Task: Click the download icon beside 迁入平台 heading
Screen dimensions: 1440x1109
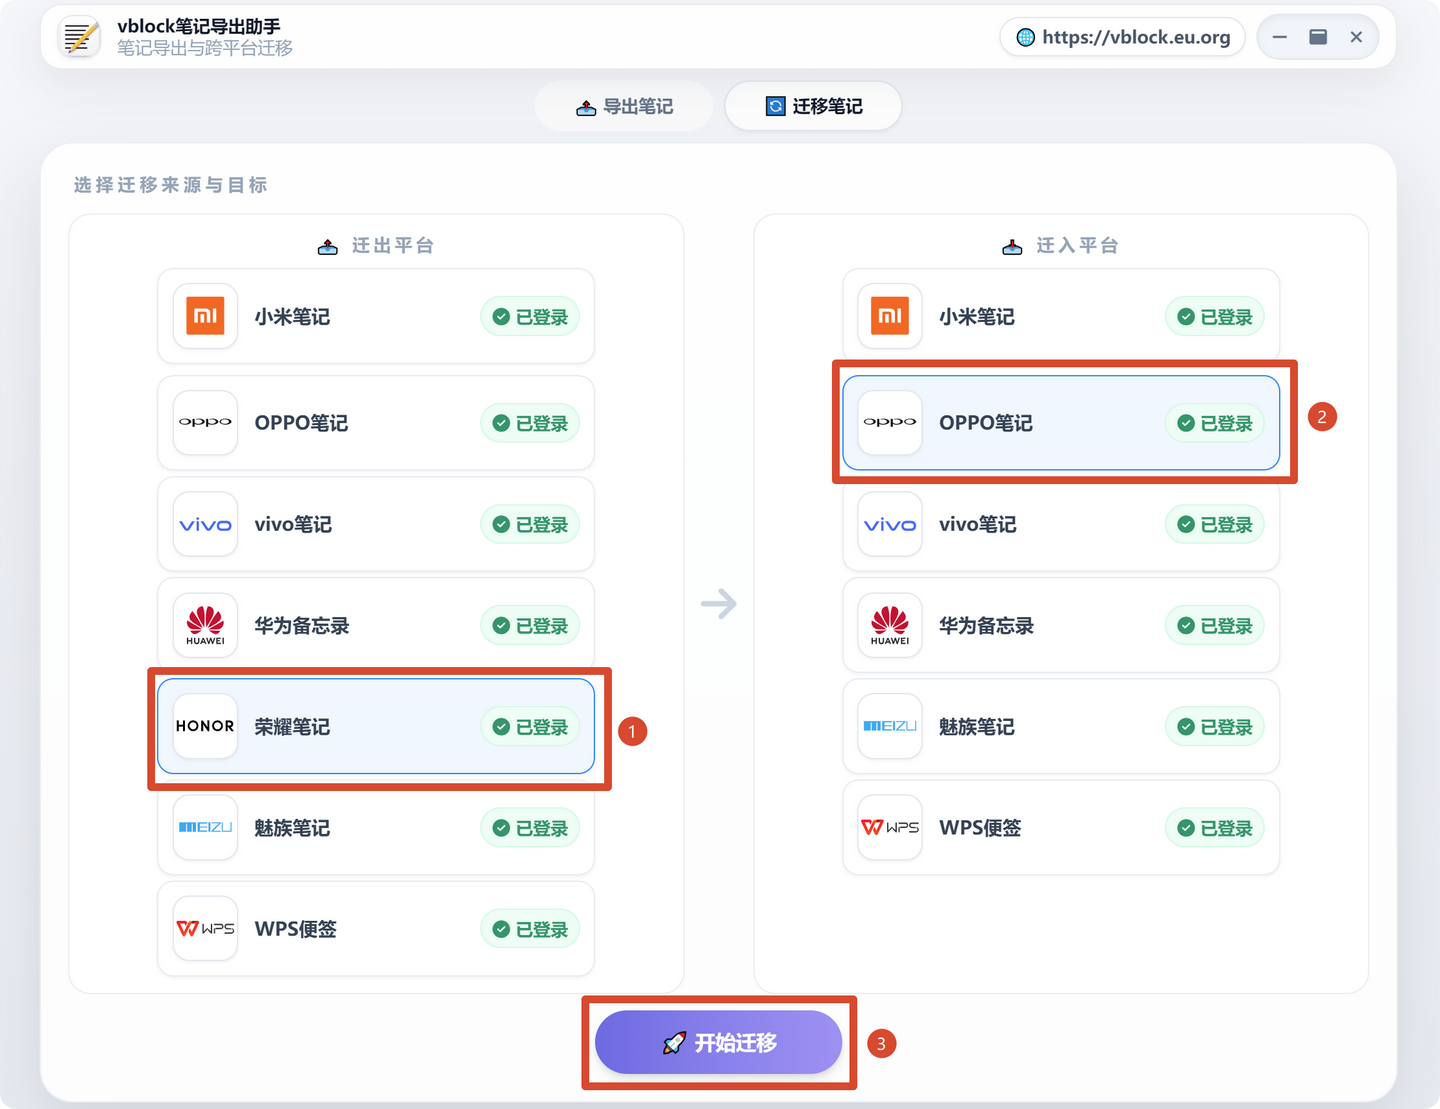Action: pyautogui.click(x=1012, y=246)
